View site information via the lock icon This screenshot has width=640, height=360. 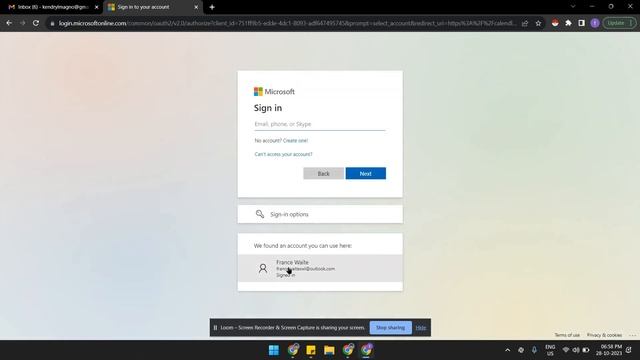pyautogui.click(x=52, y=24)
